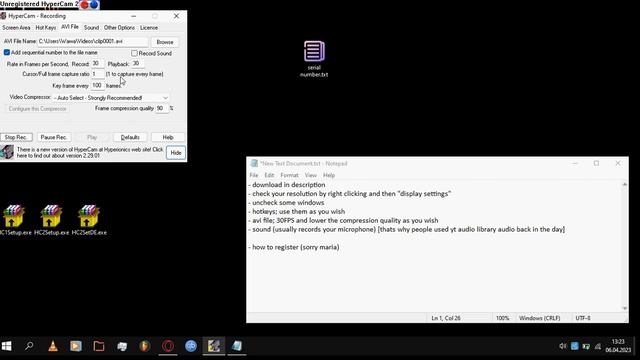Viewport: 640px width, 360px height.
Task: Switch to Hot Keys tab
Action: (x=46, y=27)
